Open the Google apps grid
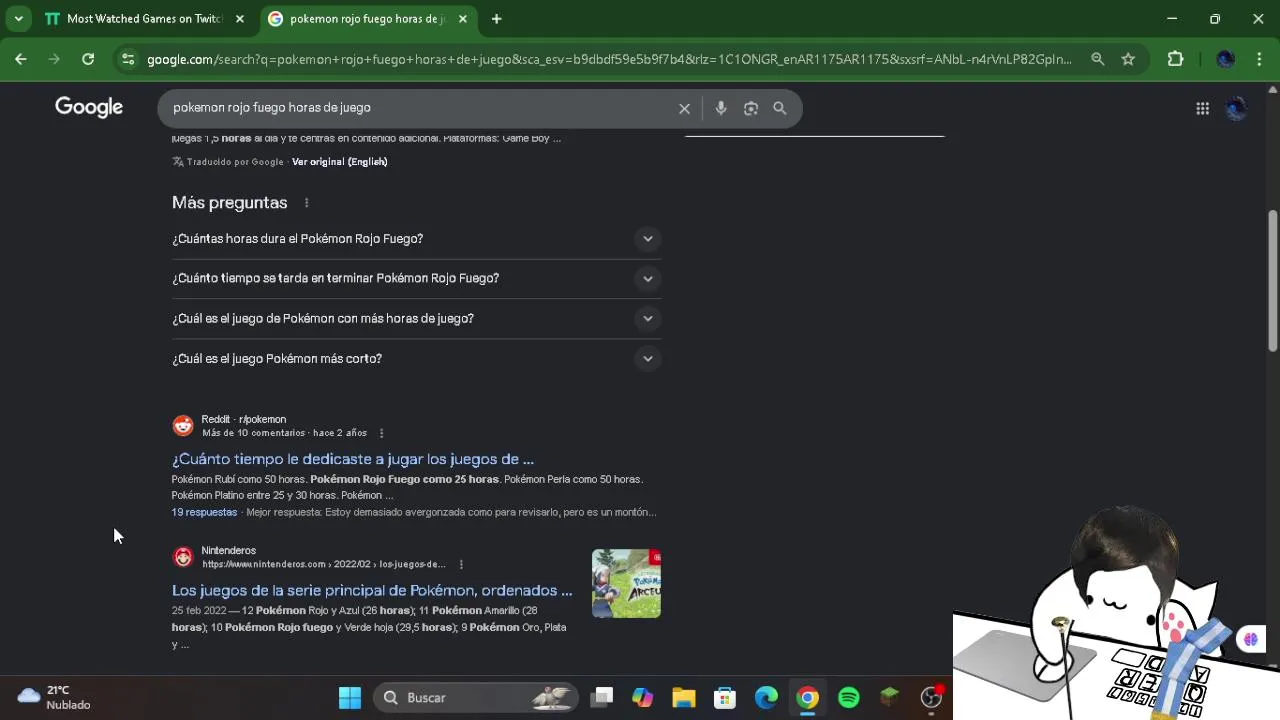This screenshot has height=720, width=1280. tap(1202, 108)
